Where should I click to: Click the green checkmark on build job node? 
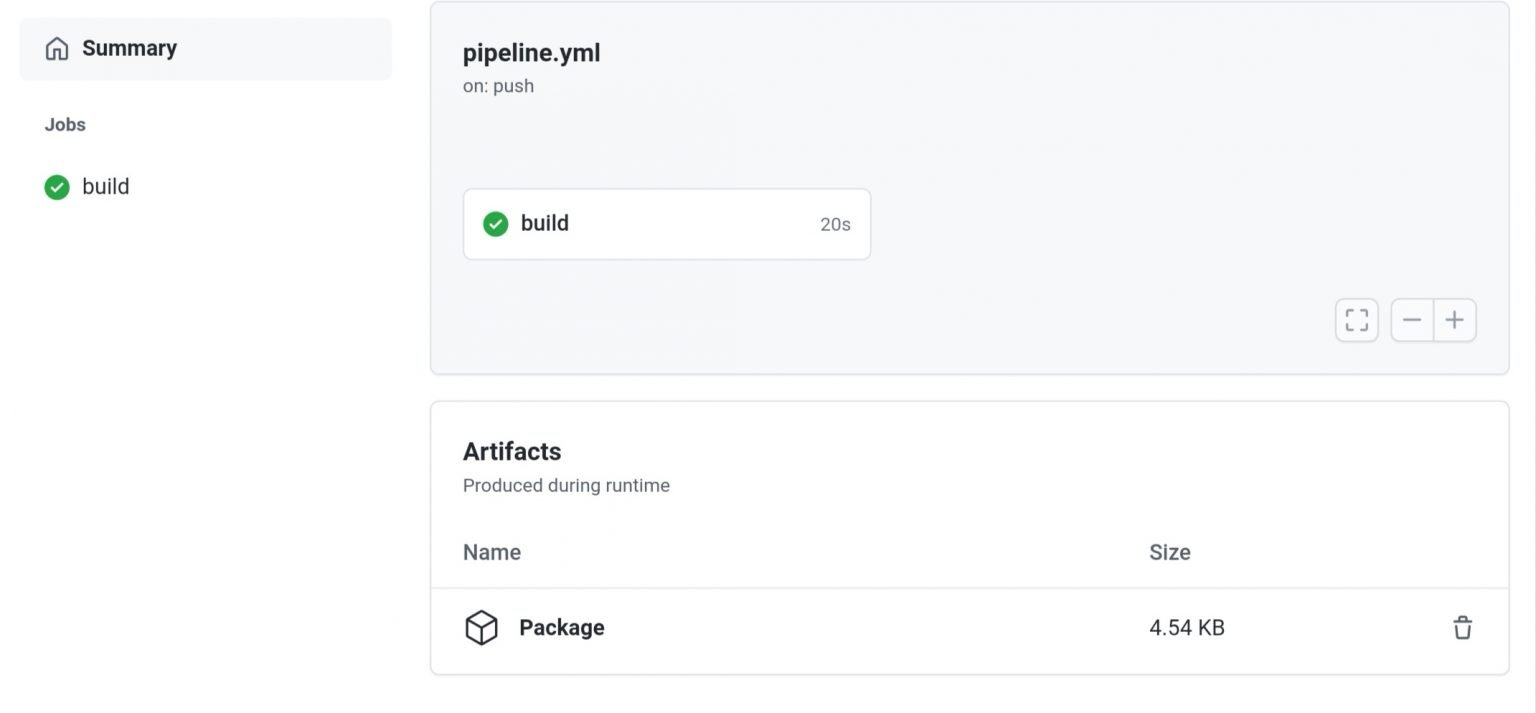(495, 224)
